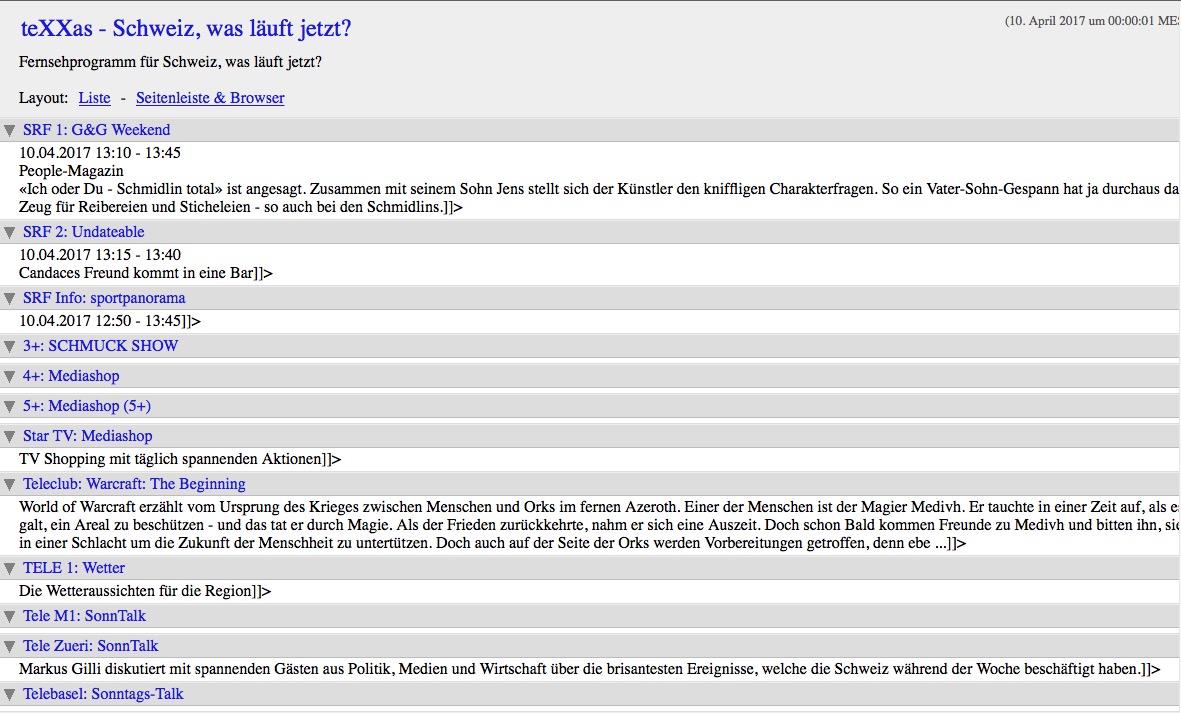1181x713 pixels.
Task: Toggle the 4+: Mediashop triangle
Action: coord(10,376)
